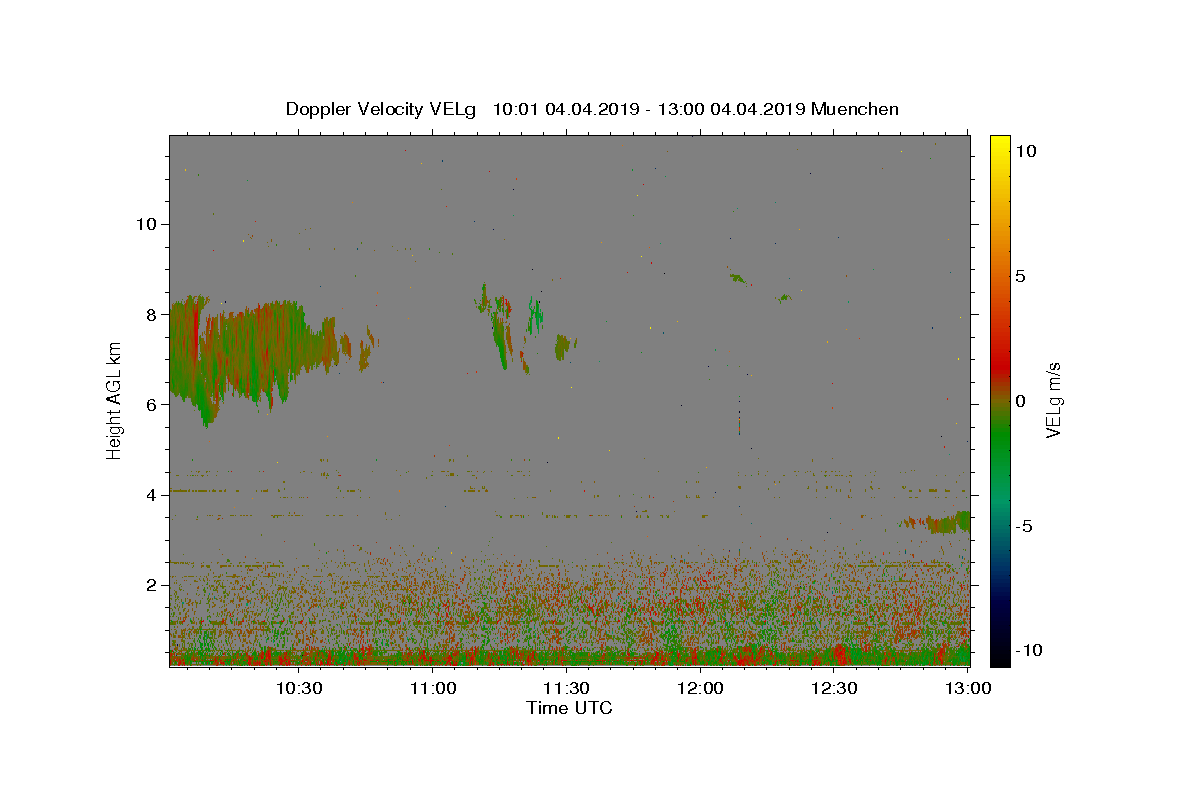1200x800 pixels.
Task: Click the 'VELg m/s' colorbar label
Action: (1053, 400)
